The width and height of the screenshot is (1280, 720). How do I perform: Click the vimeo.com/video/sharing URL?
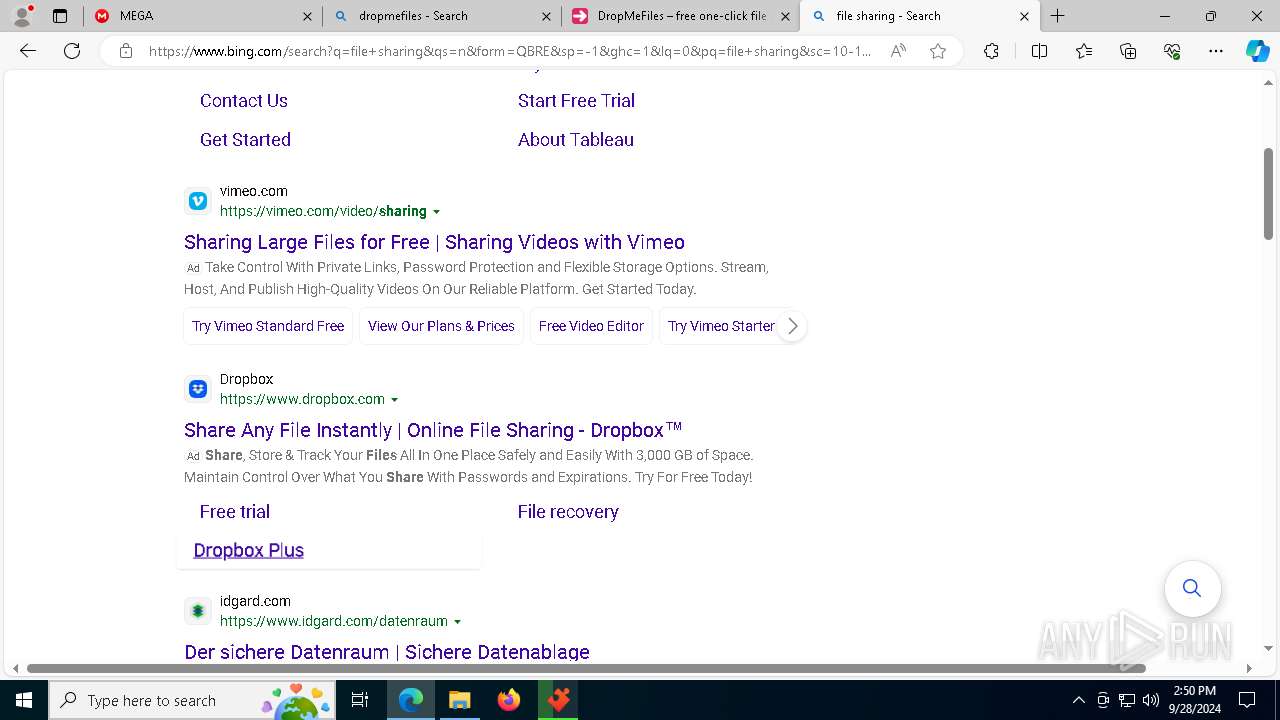[x=323, y=212]
